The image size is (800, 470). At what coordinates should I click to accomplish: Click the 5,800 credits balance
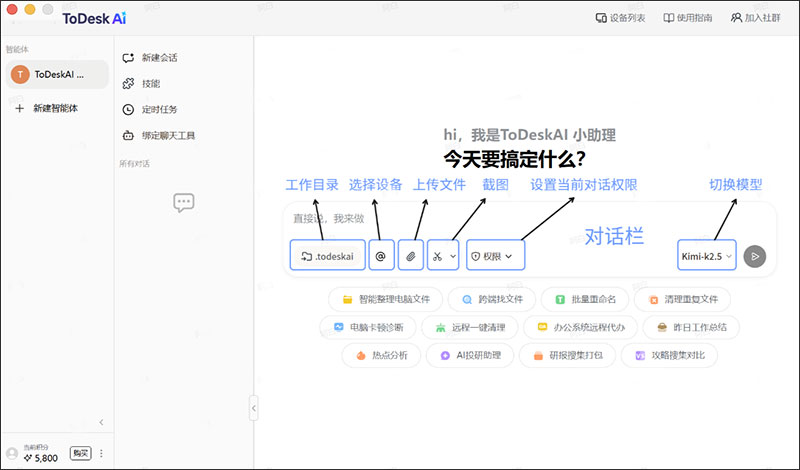pos(41,458)
